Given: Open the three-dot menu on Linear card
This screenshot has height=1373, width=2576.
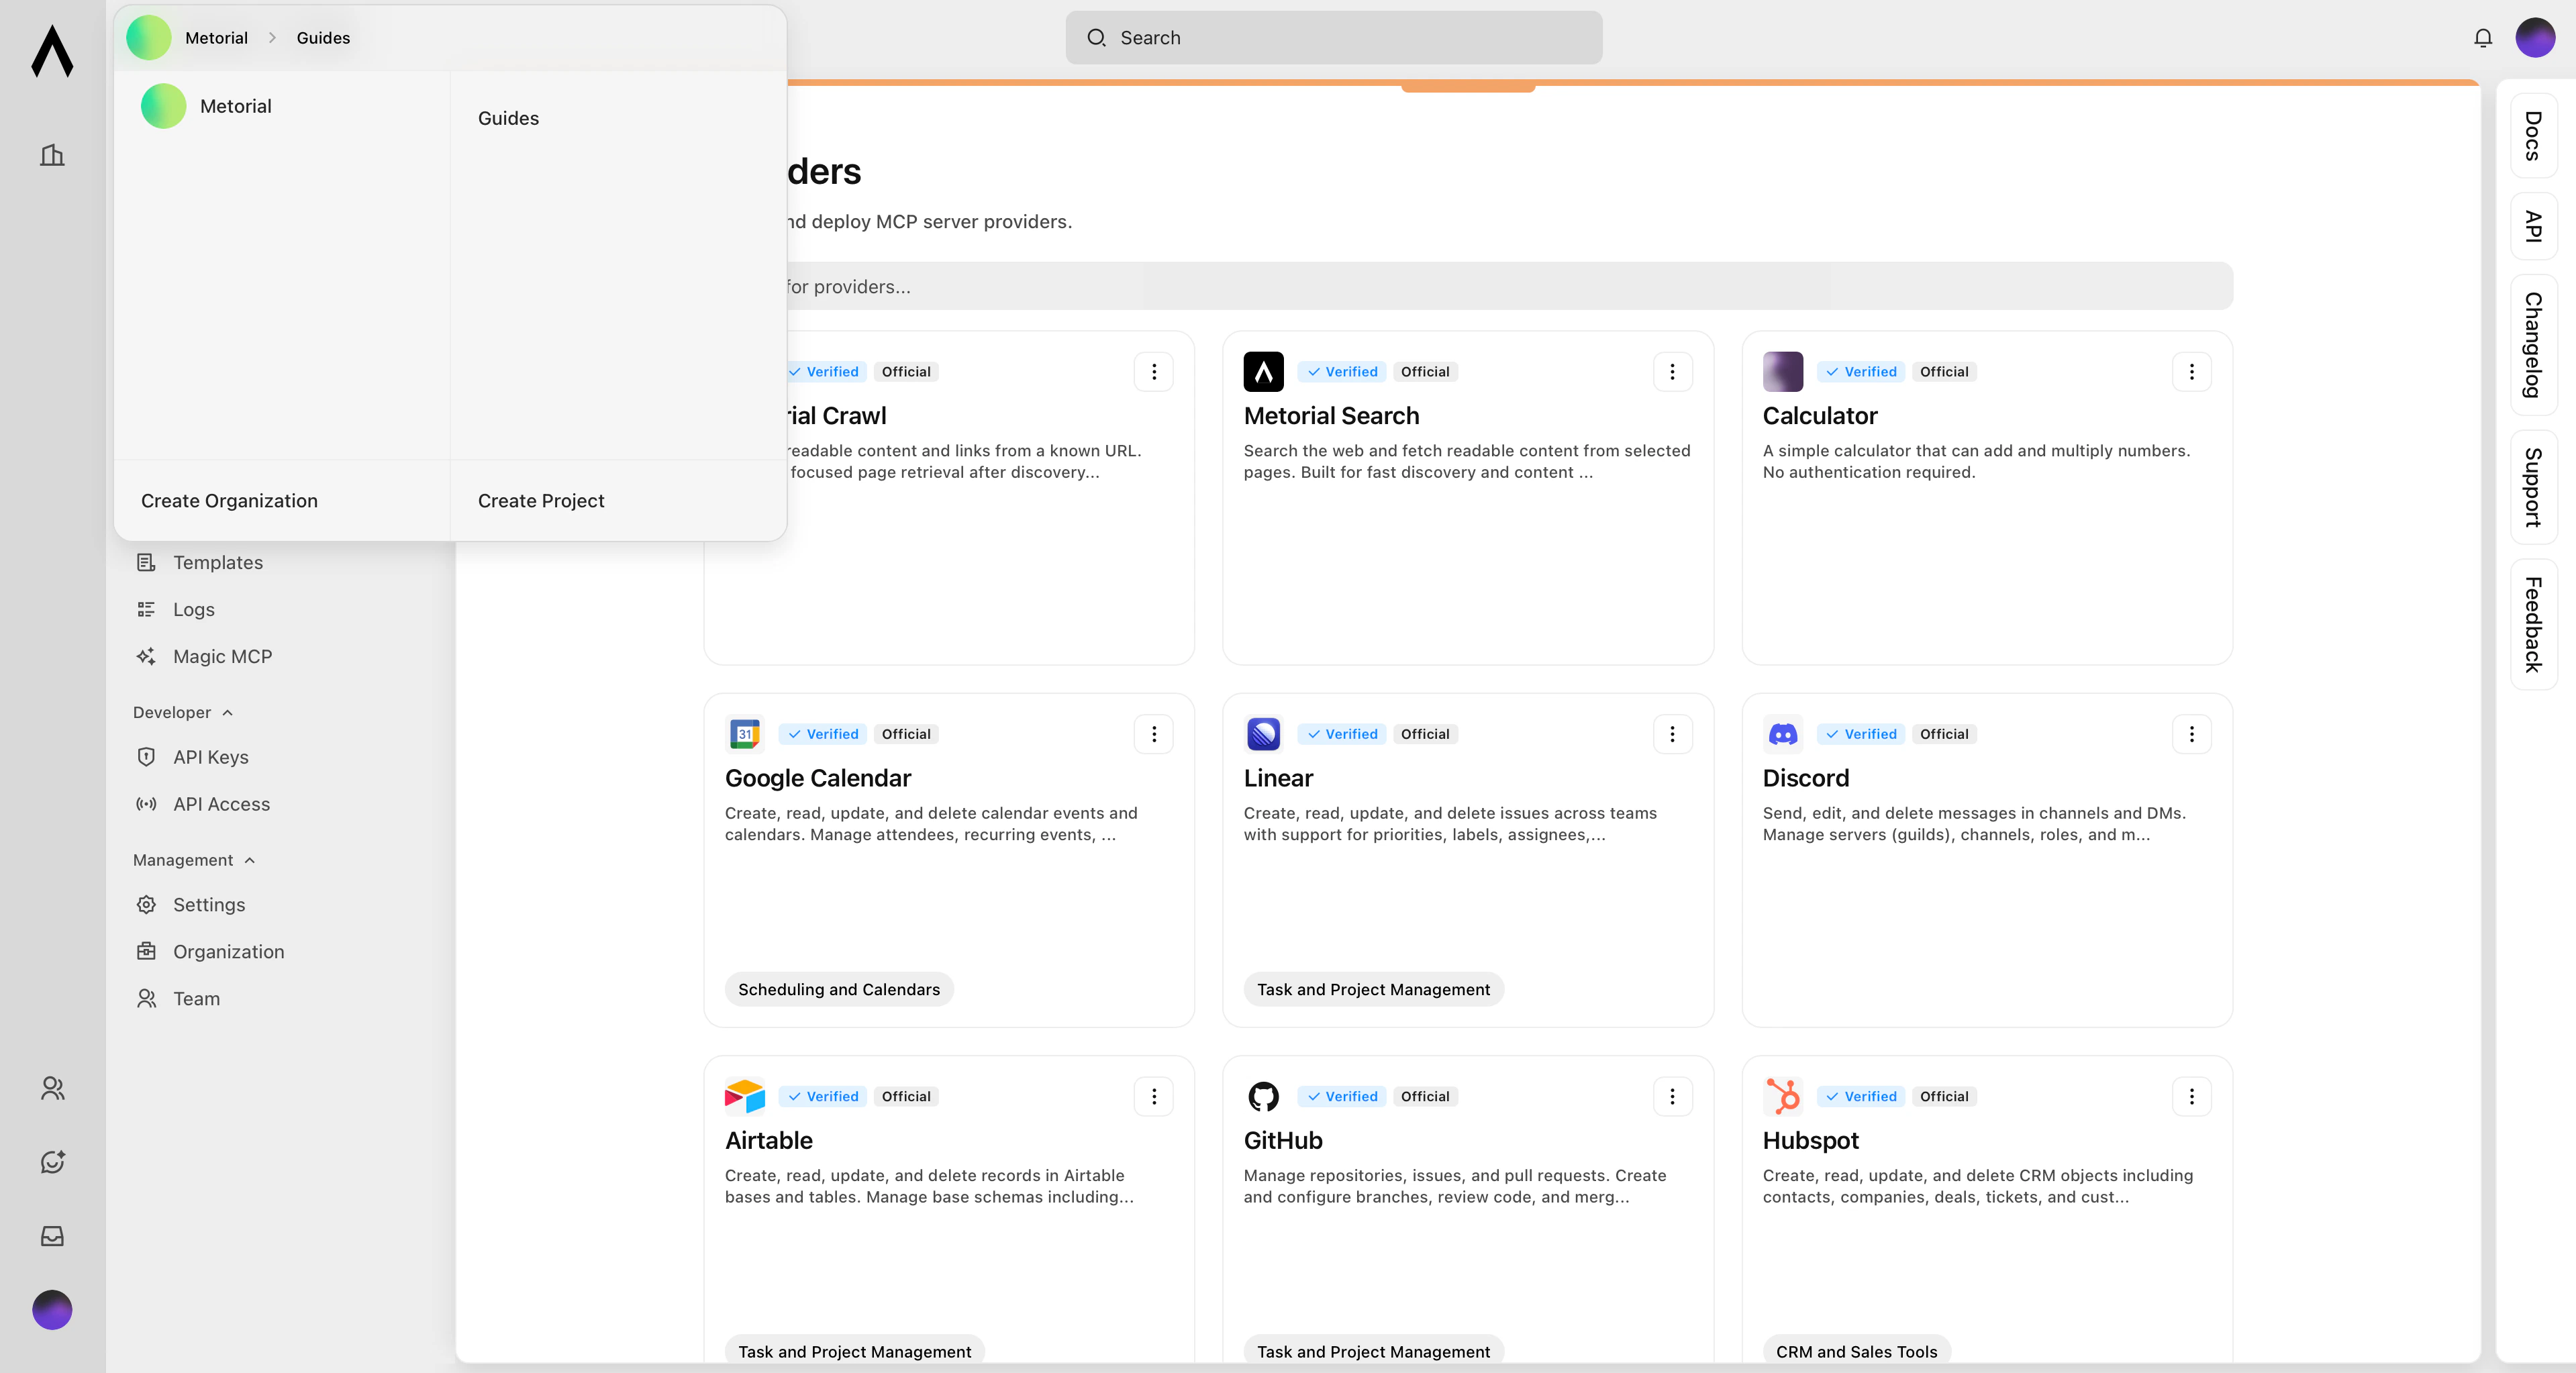Looking at the screenshot, I should point(1673,733).
